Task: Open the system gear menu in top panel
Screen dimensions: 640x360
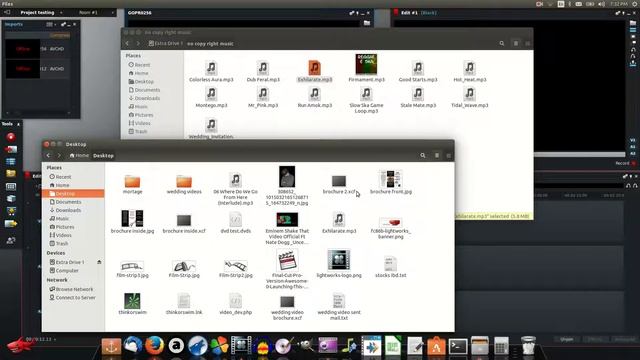Action: click(635, 4)
